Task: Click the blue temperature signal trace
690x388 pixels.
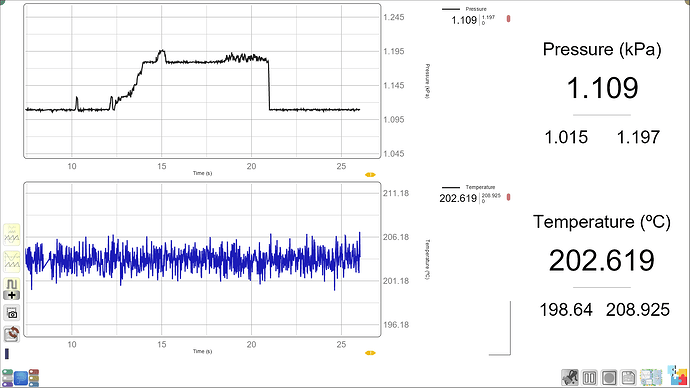Action: click(194, 259)
